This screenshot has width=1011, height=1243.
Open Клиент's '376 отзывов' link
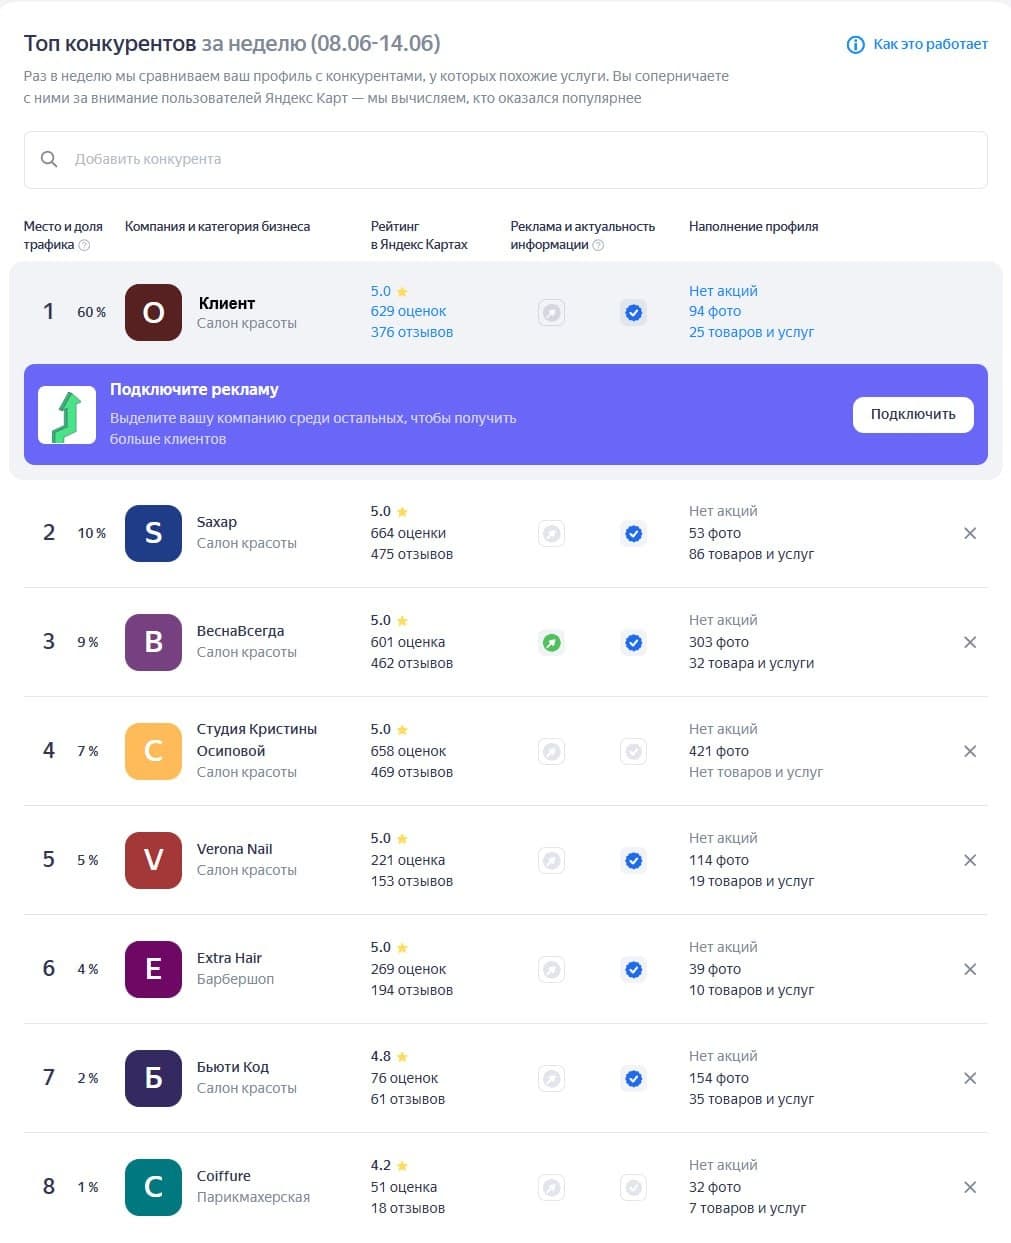[411, 332]
